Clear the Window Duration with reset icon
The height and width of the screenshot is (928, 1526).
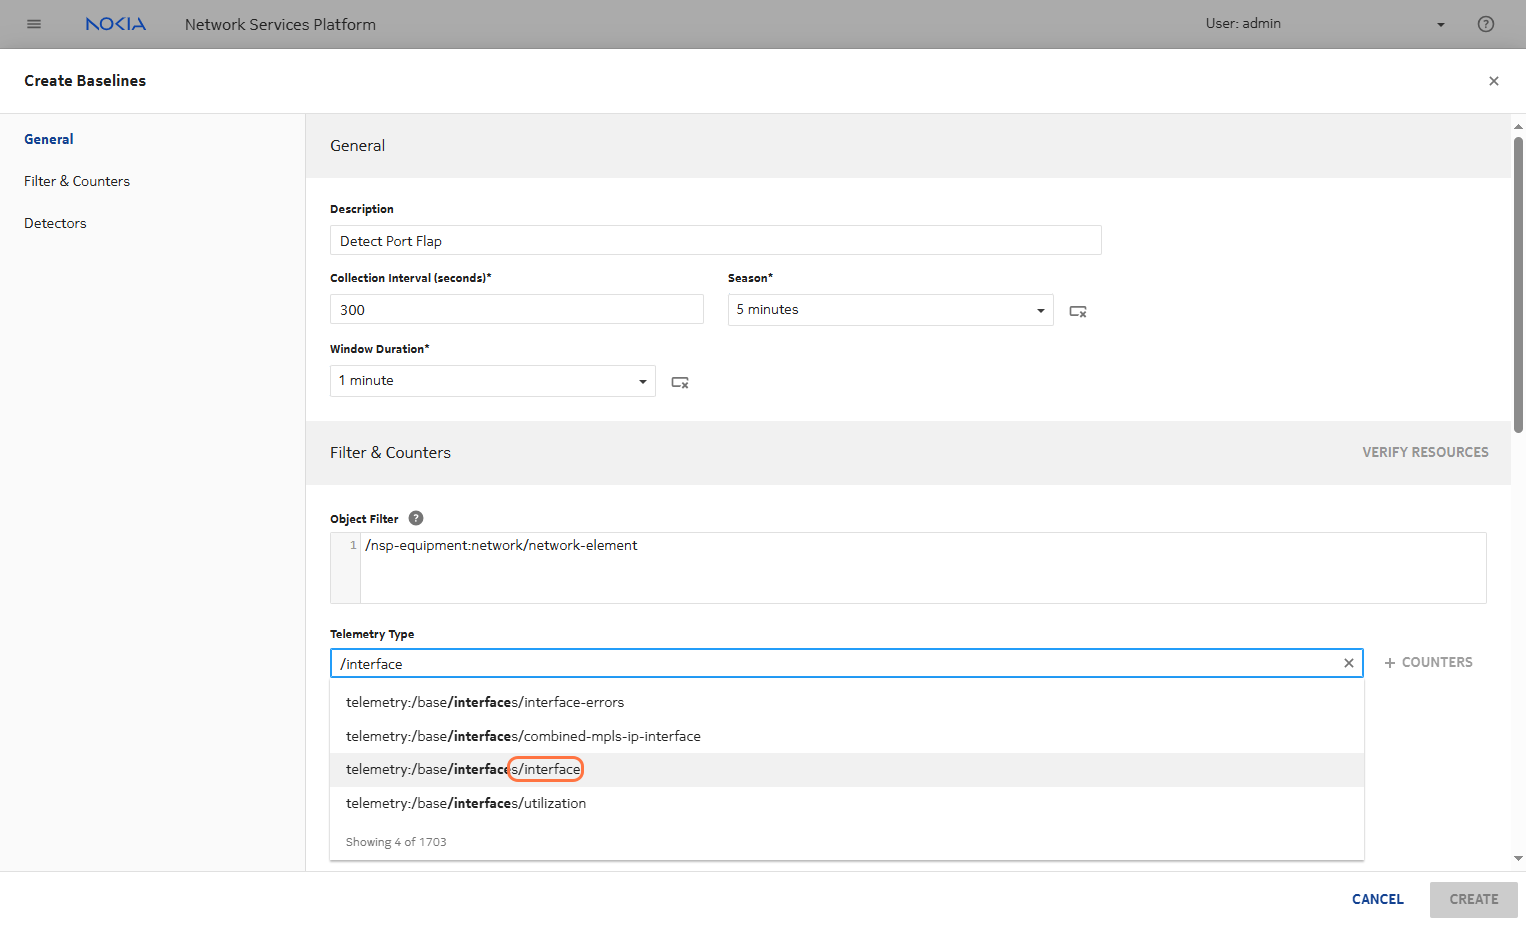tap(680, 382)
